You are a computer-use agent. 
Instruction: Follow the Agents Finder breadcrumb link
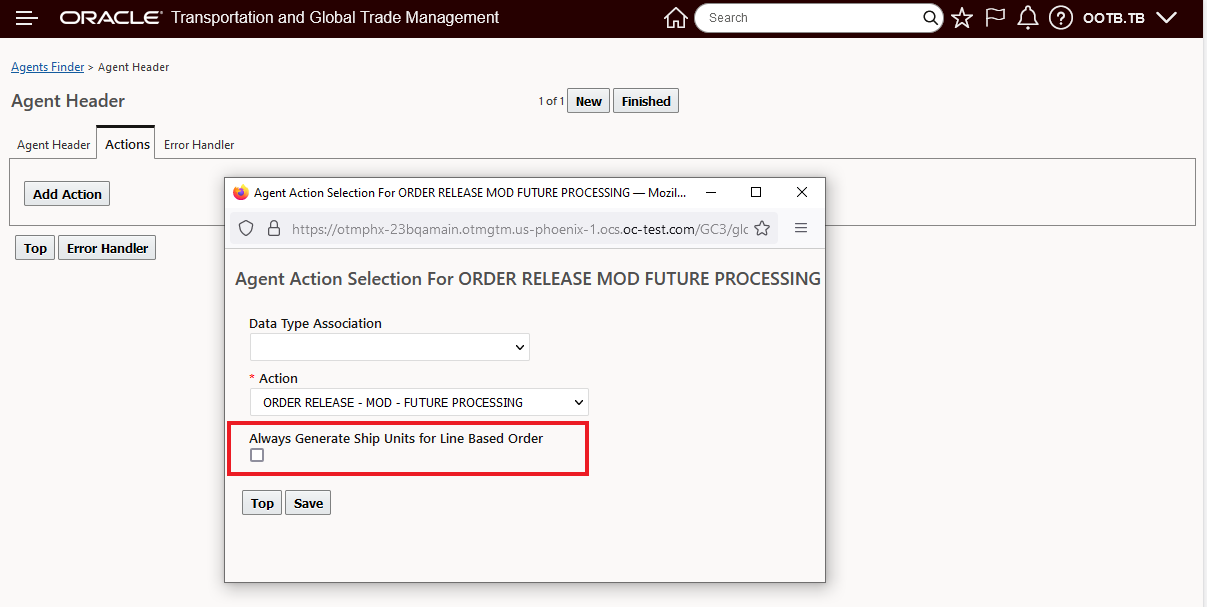pyautogui.click(x=48, y=67)
